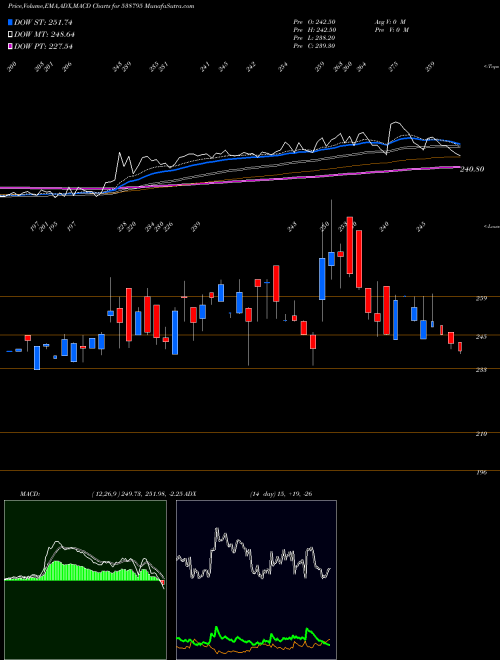The height and width of the screenshot is (660, 500).
Task: Click the 'Avg V: 0 M' value
Action: (x=389, y=22)
